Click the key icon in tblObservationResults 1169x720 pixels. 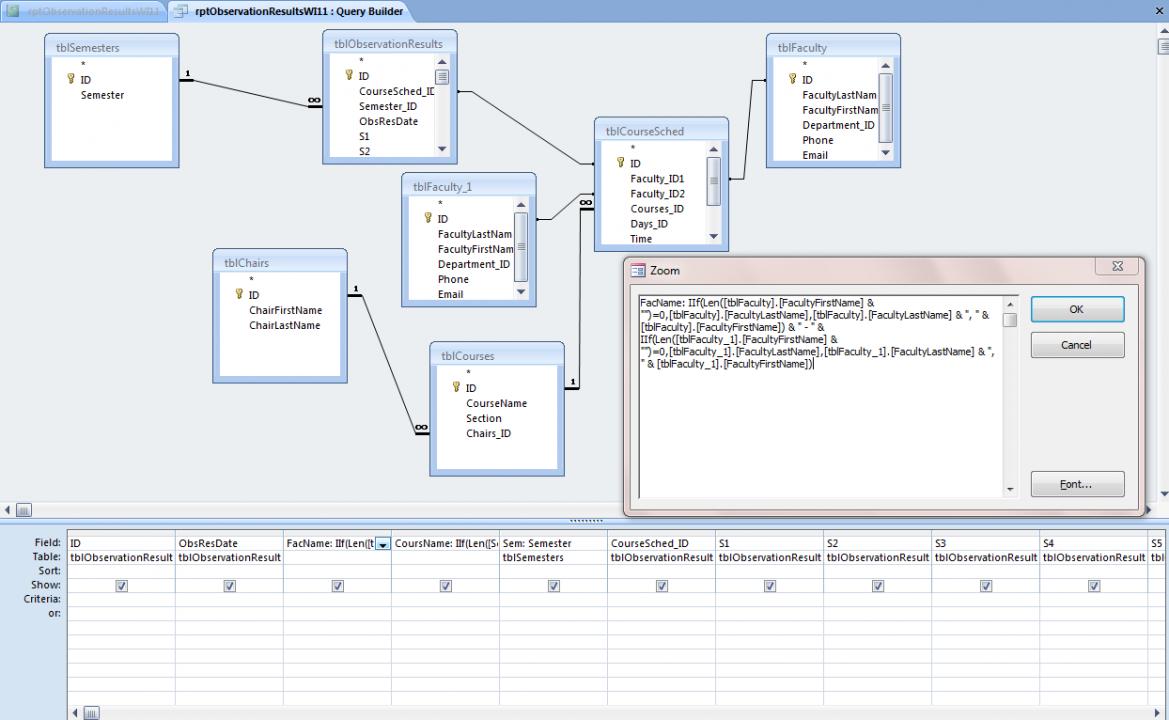click(349, 75)
